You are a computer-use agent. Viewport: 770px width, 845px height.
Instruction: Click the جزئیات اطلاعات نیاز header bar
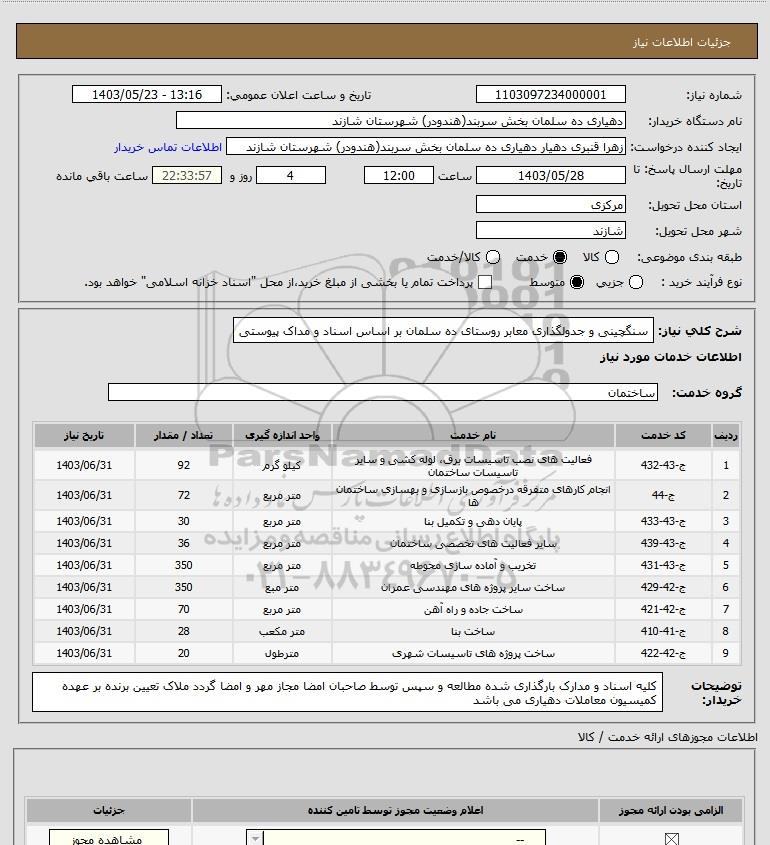click(x=386, y=41)
